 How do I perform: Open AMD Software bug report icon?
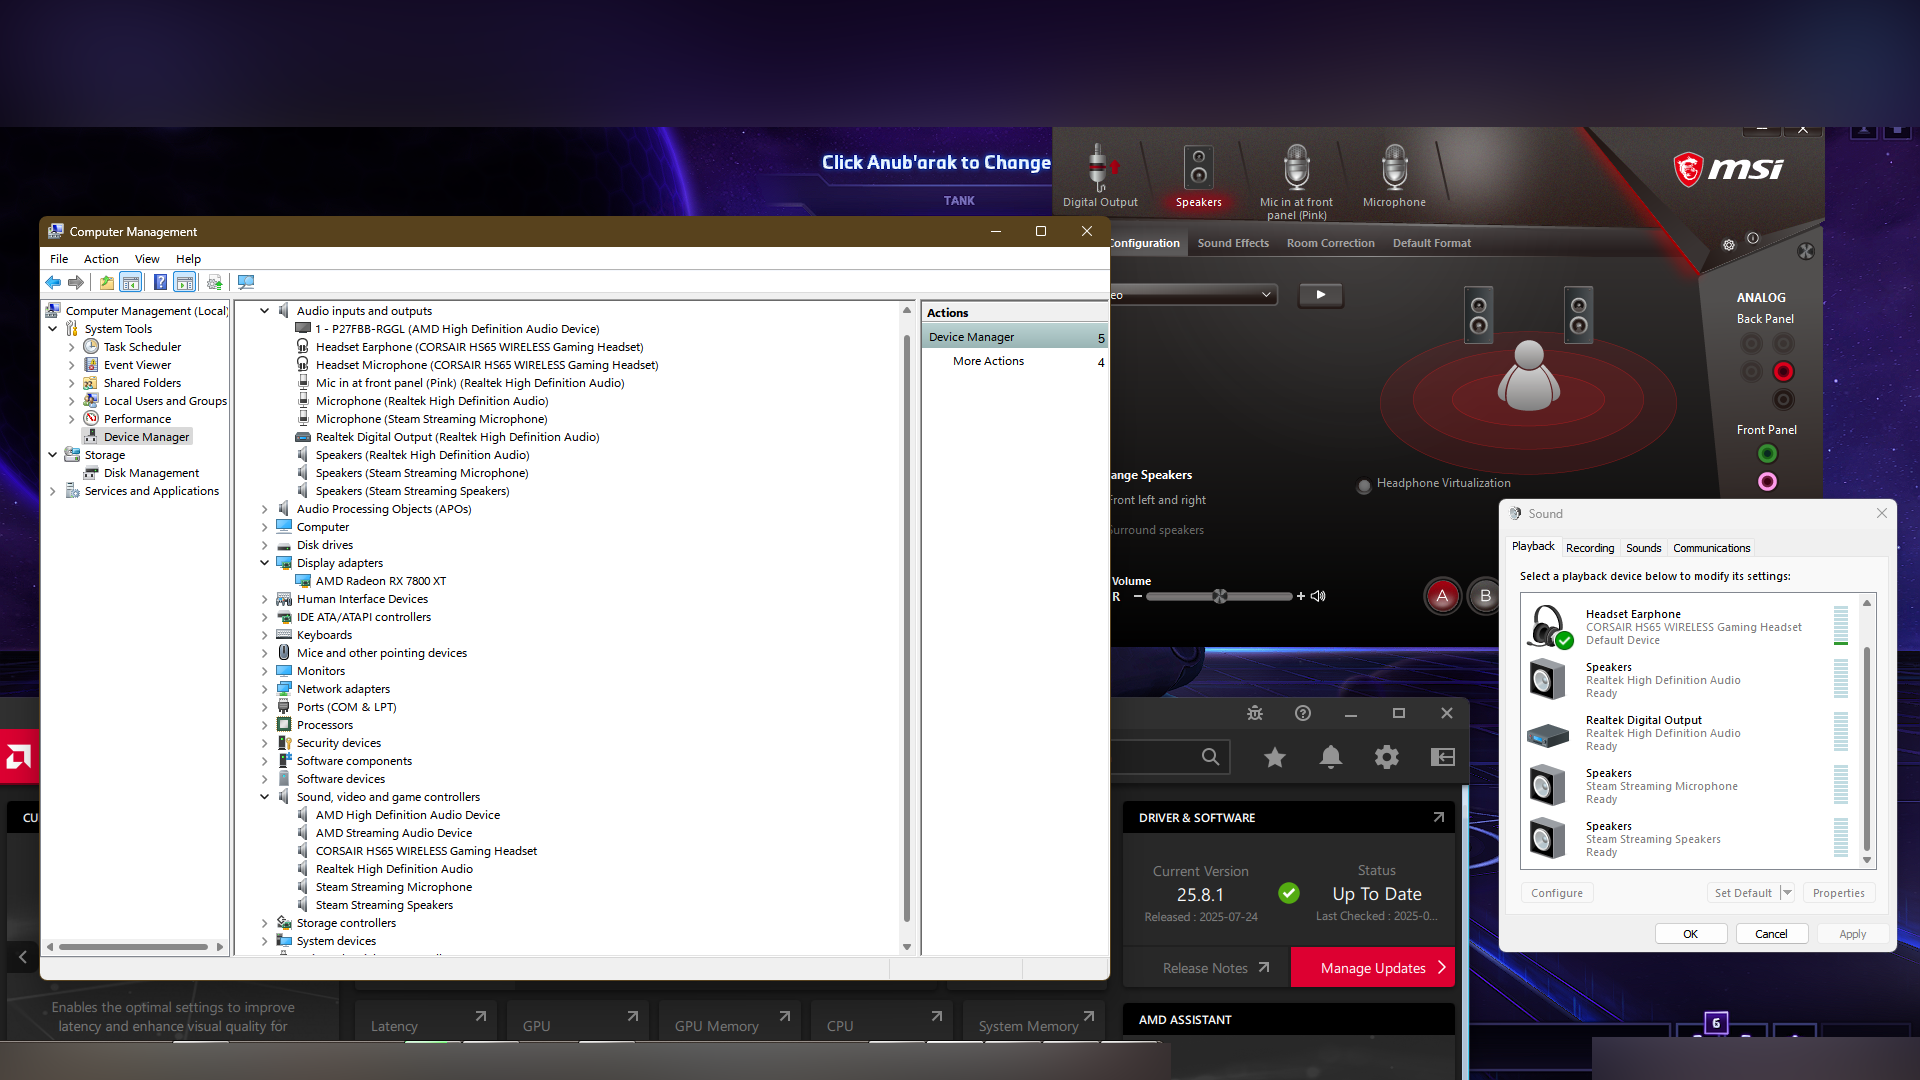(1255, 713)
